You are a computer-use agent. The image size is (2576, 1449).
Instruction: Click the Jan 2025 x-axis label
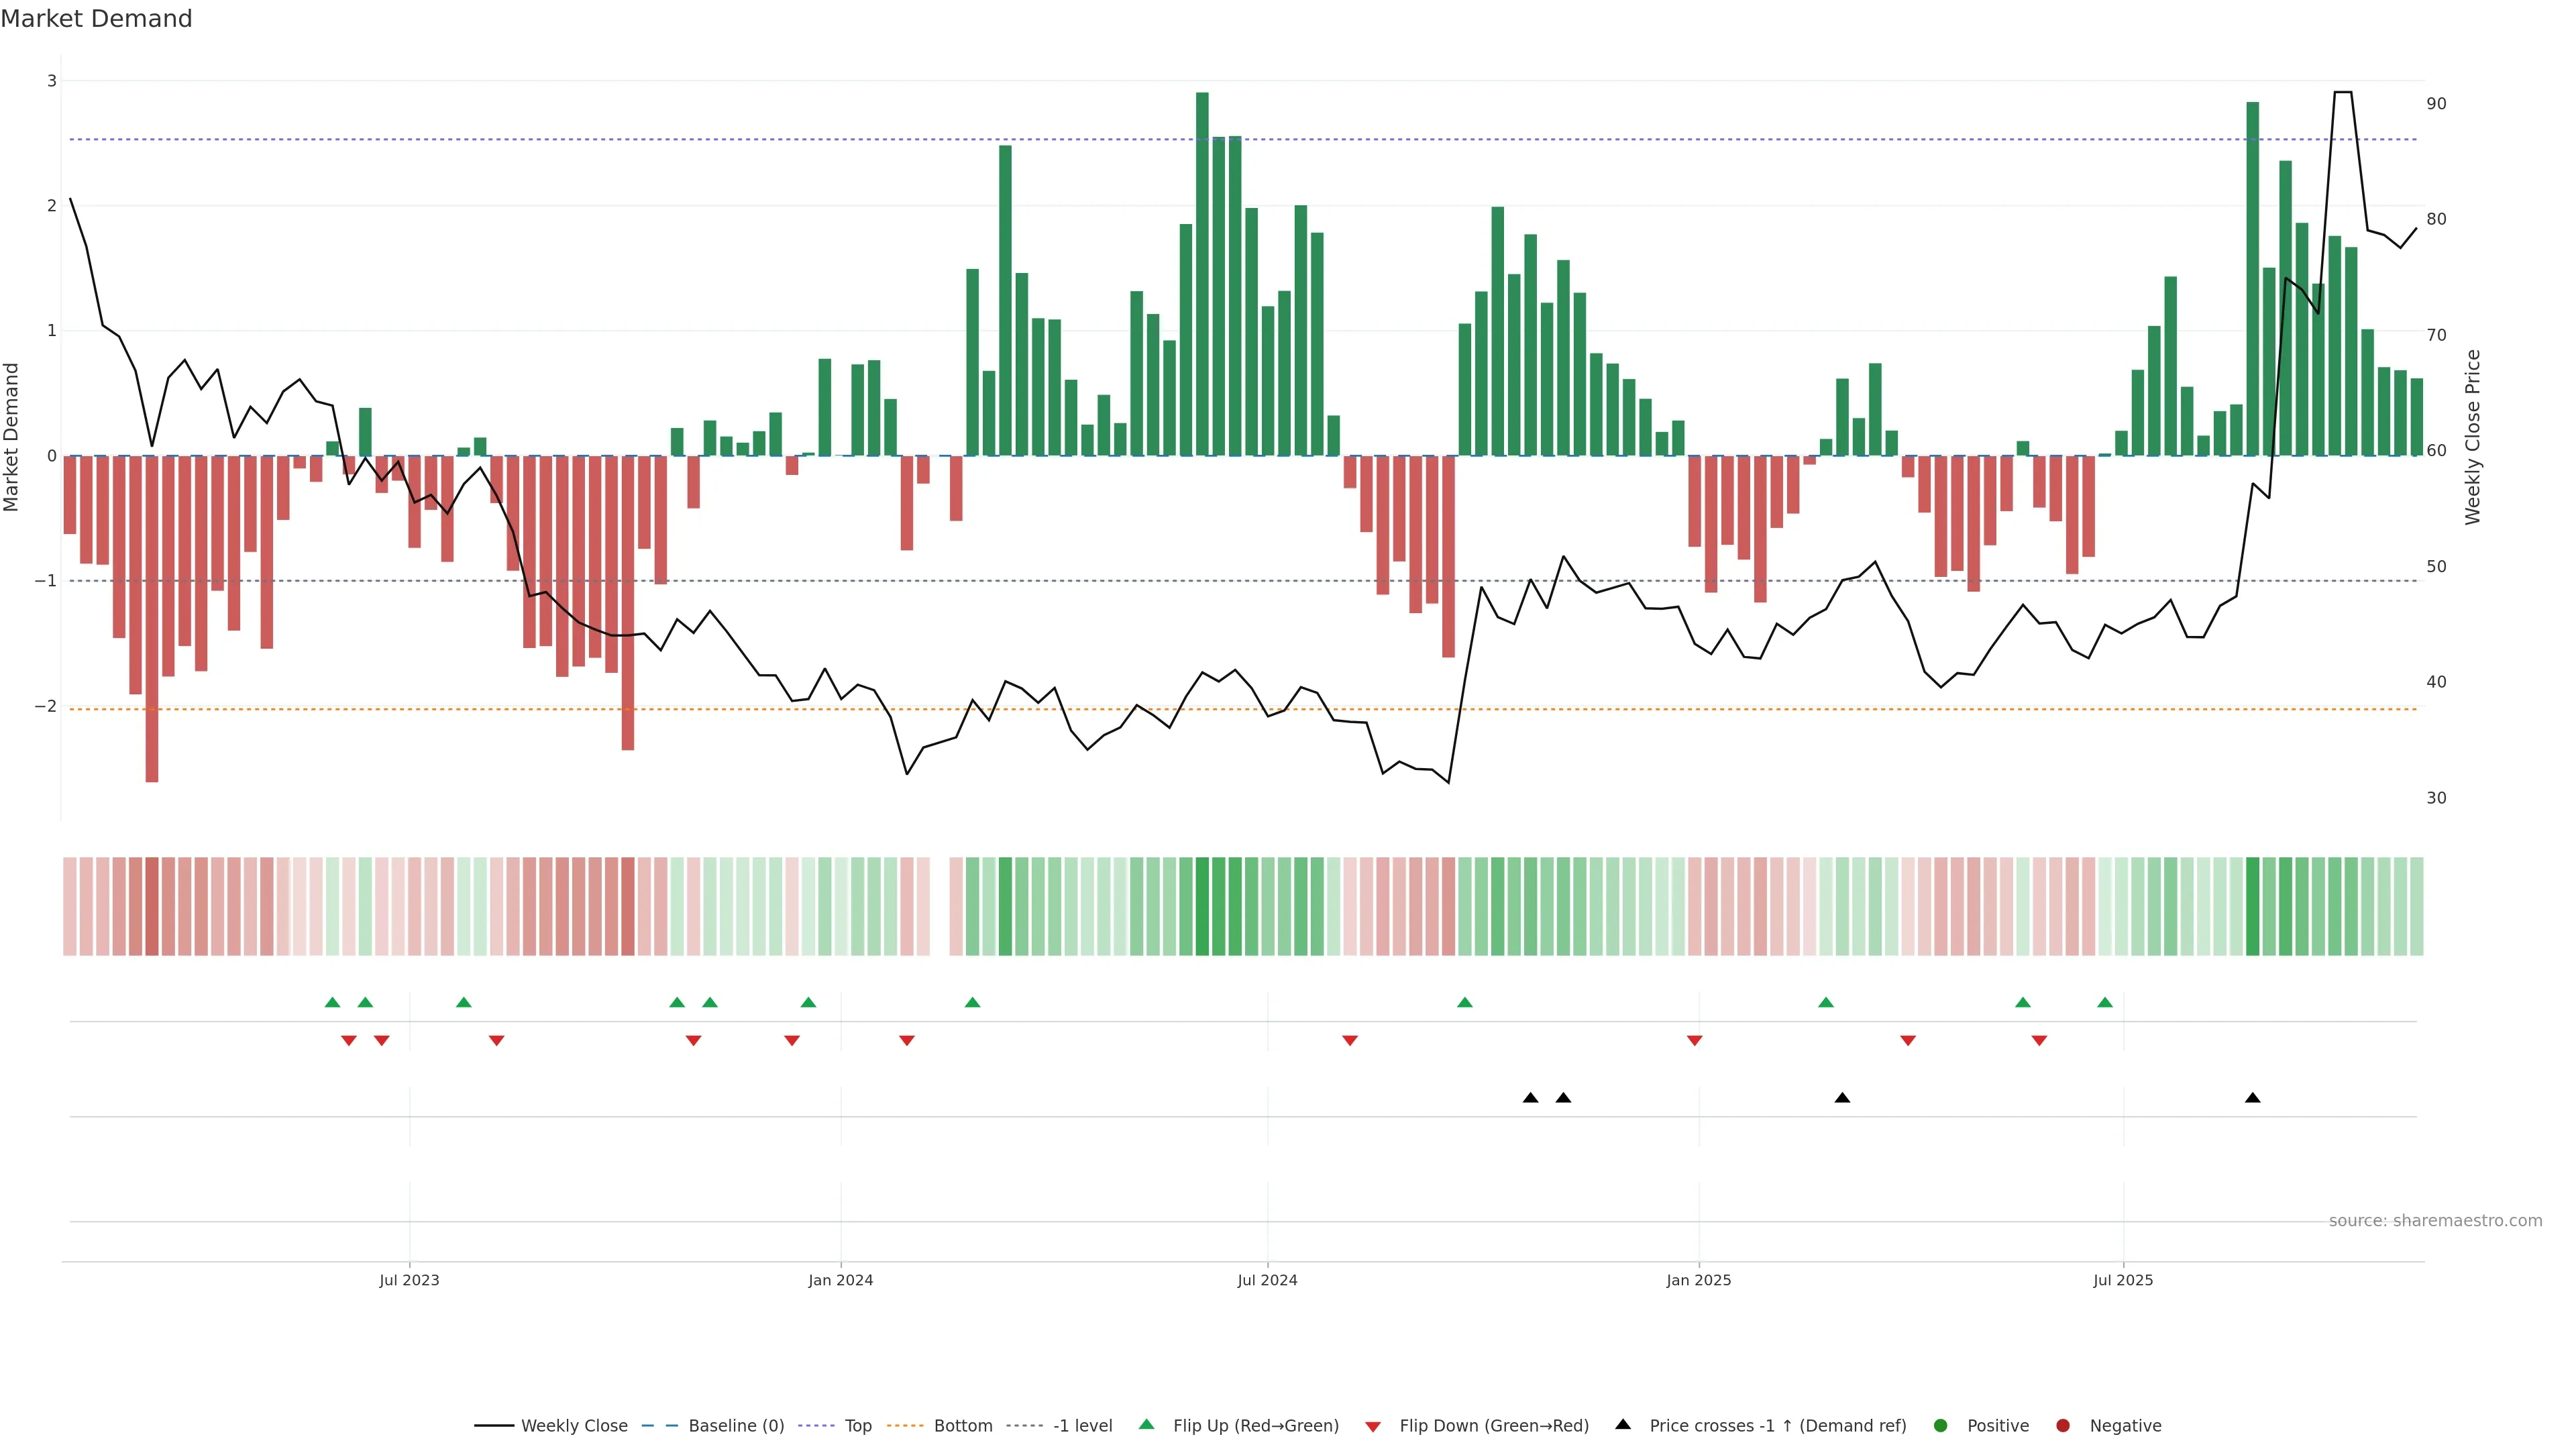coord(1698,1280)
